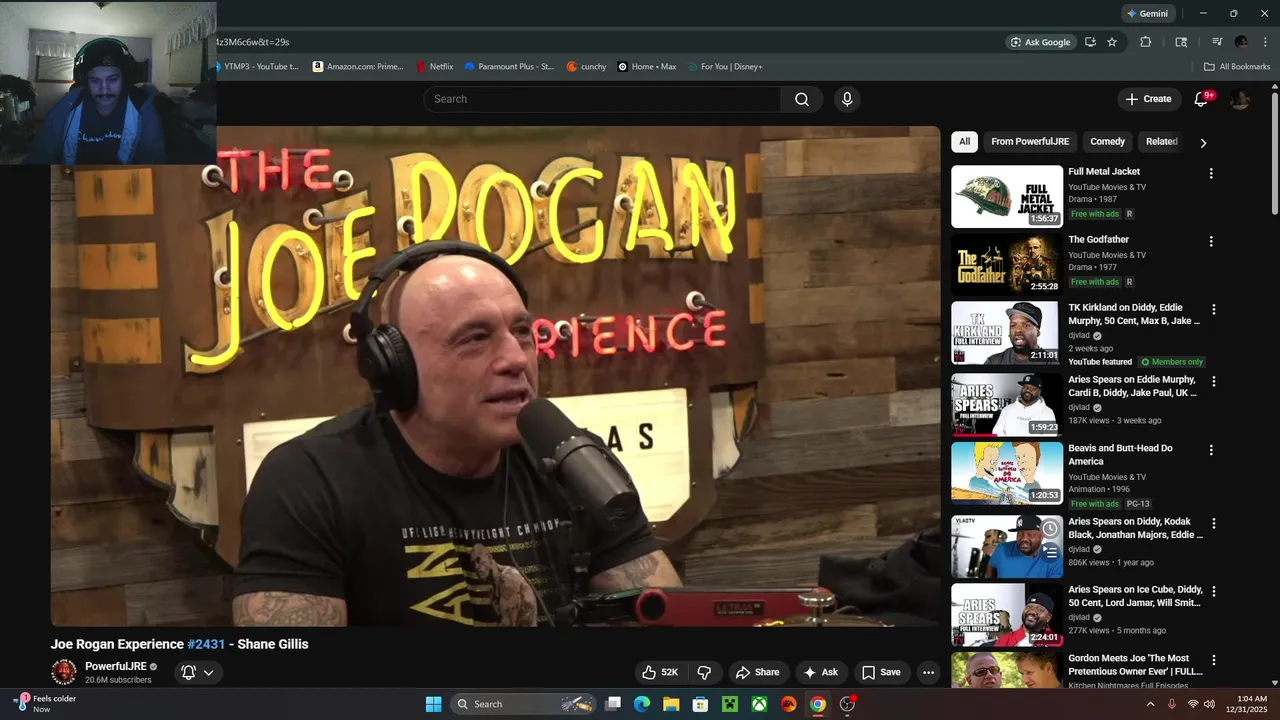Open the Netflix bookmark
Viewport: 1280px width, 720px height.
coord(435,67)
